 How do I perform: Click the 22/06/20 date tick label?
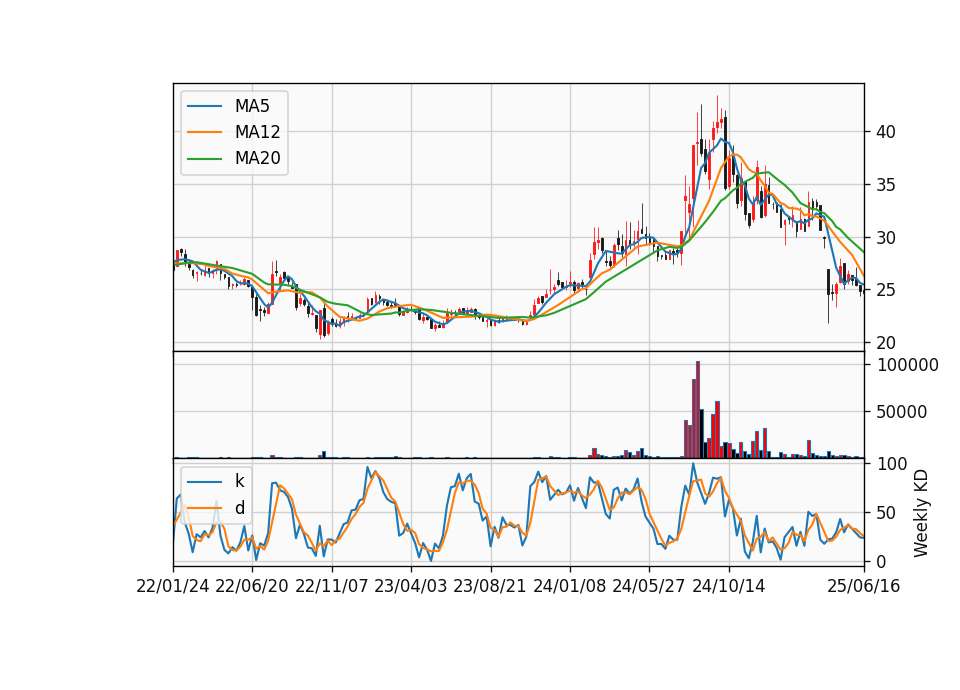pos(252,587)
